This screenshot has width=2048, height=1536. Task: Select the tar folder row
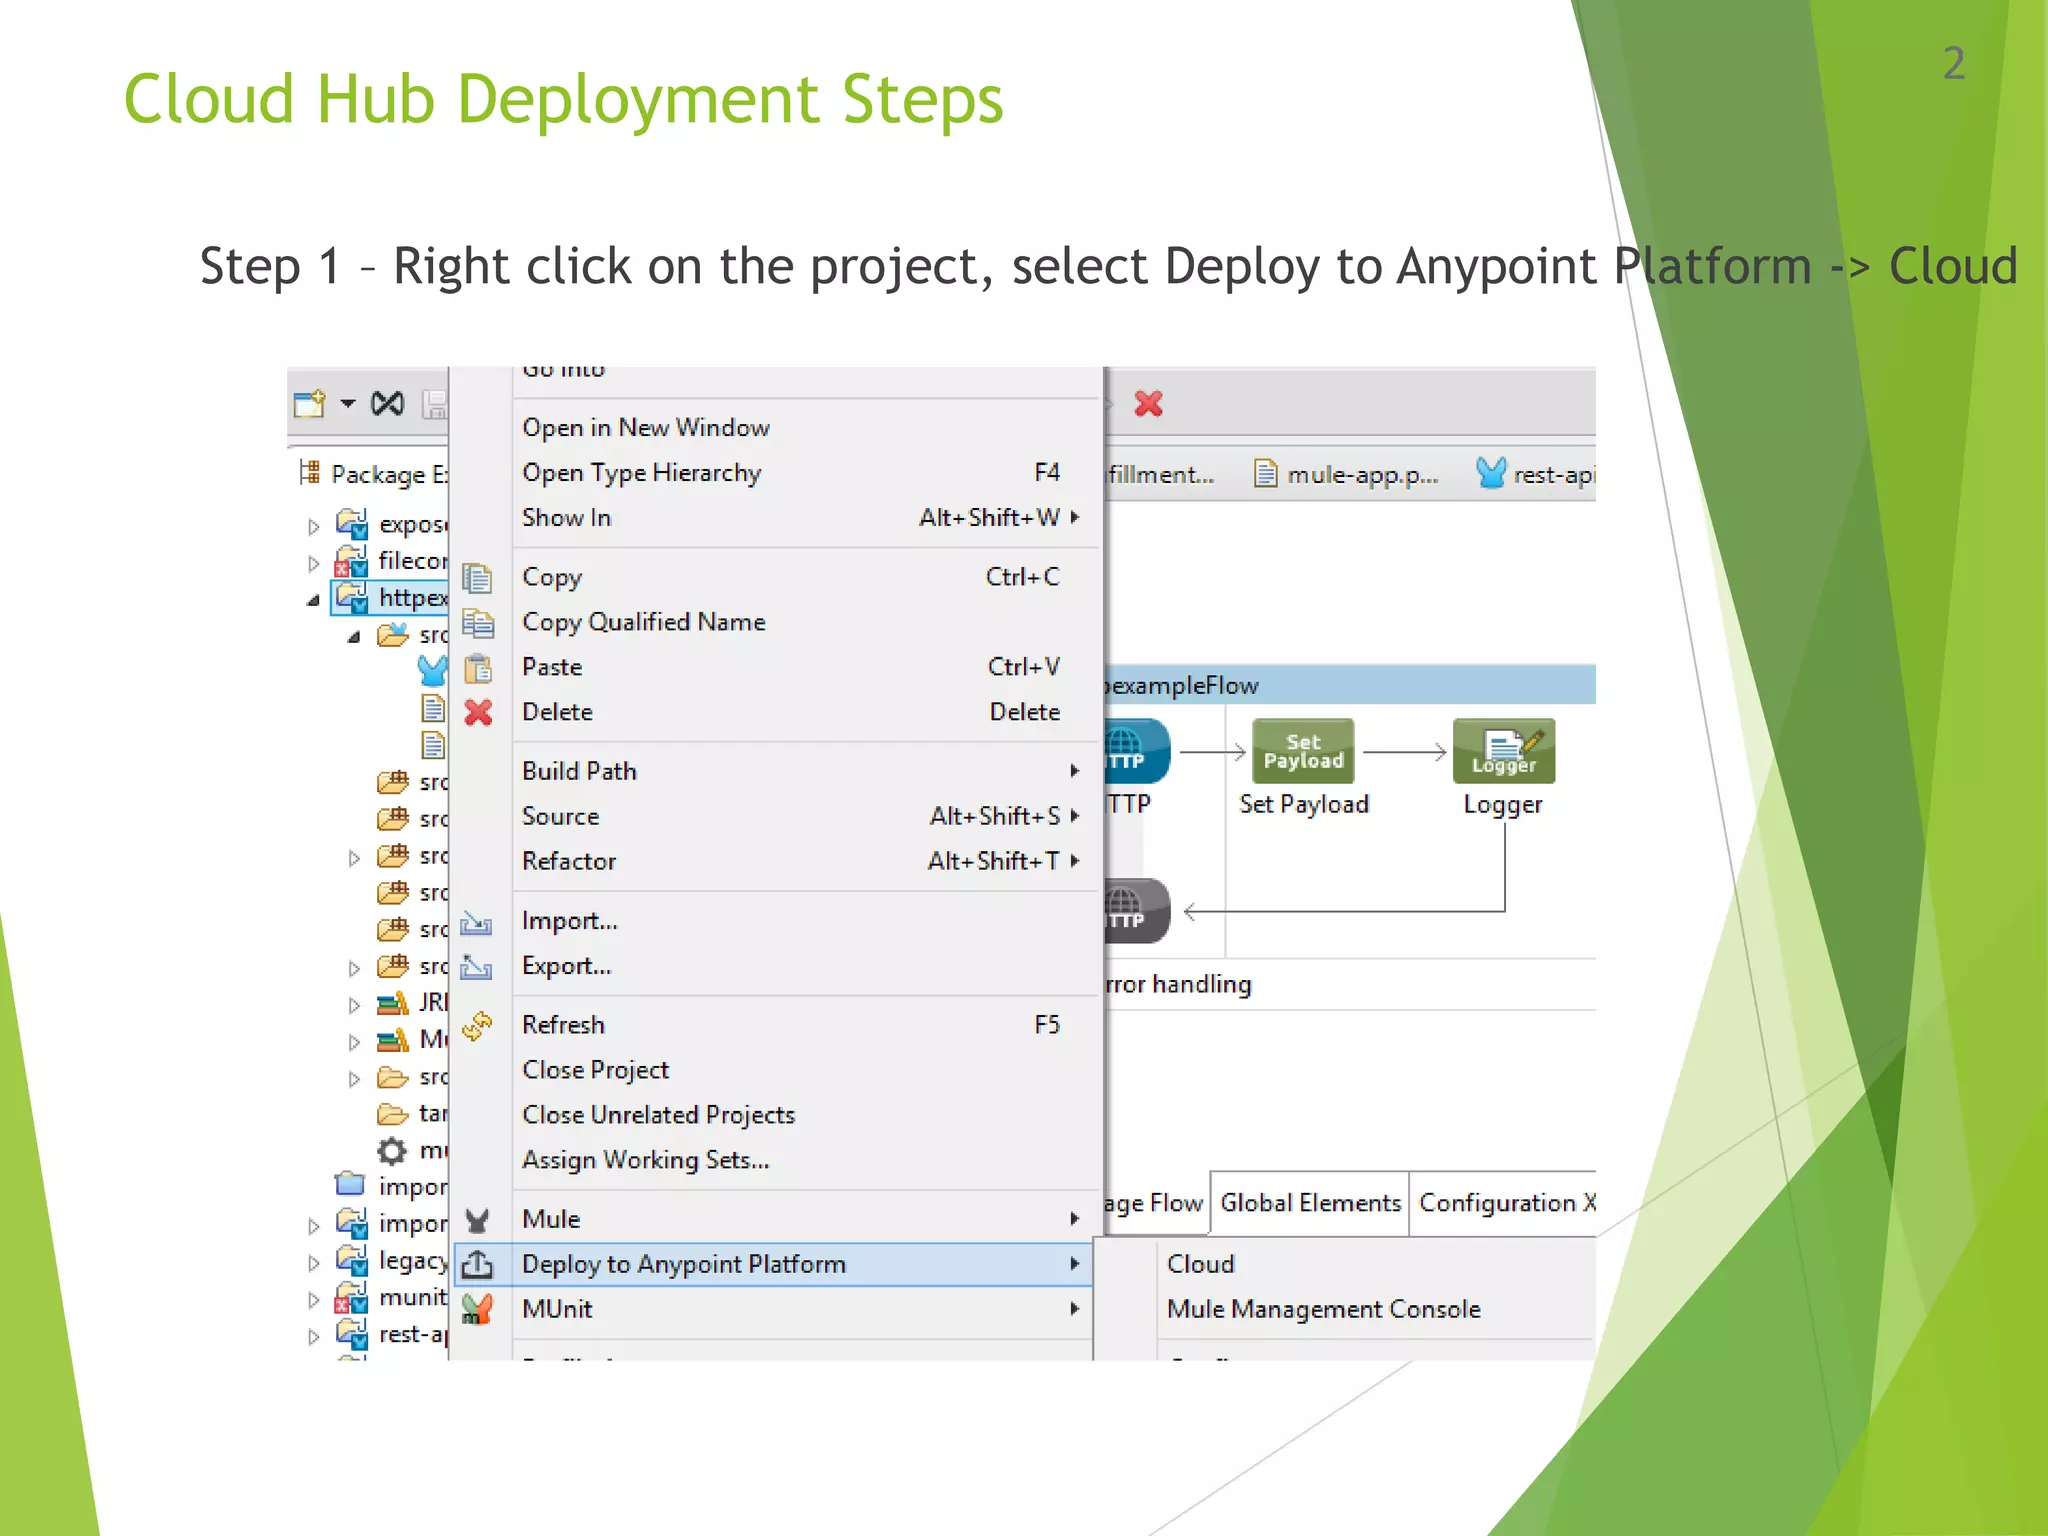tap(412, 1114)
